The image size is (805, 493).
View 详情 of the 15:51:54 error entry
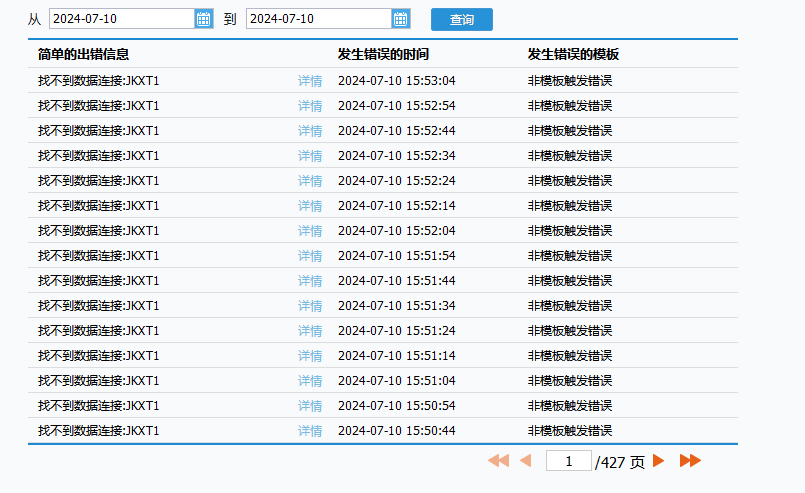tap(310, 256)
